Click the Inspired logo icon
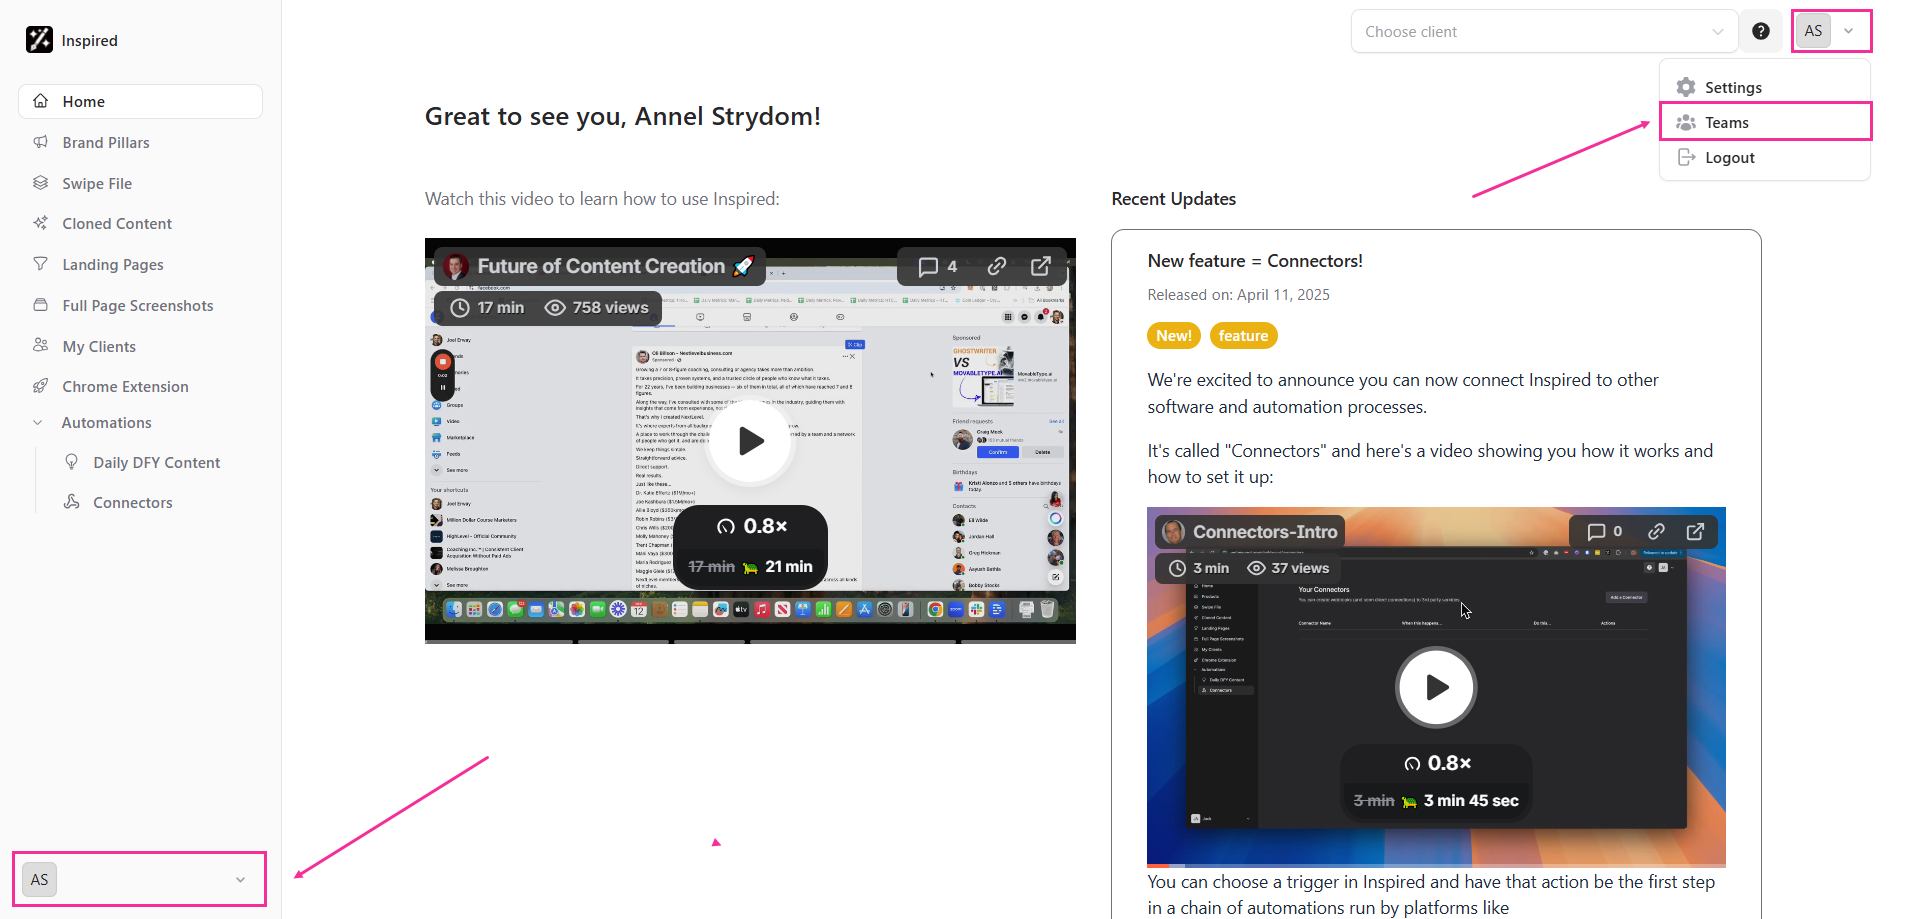The width and height of the screenshot is (1920, 919). point(39,40)
